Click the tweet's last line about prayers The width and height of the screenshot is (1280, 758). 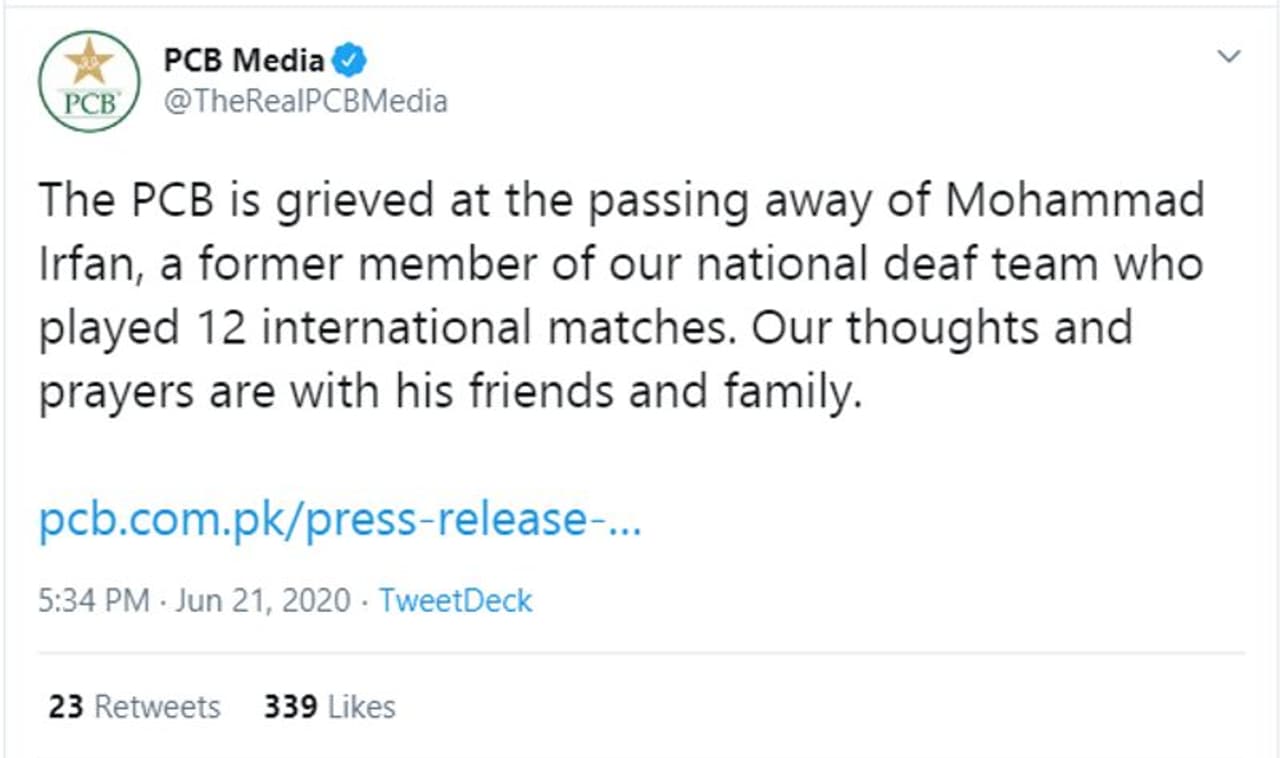click(450, 393)
